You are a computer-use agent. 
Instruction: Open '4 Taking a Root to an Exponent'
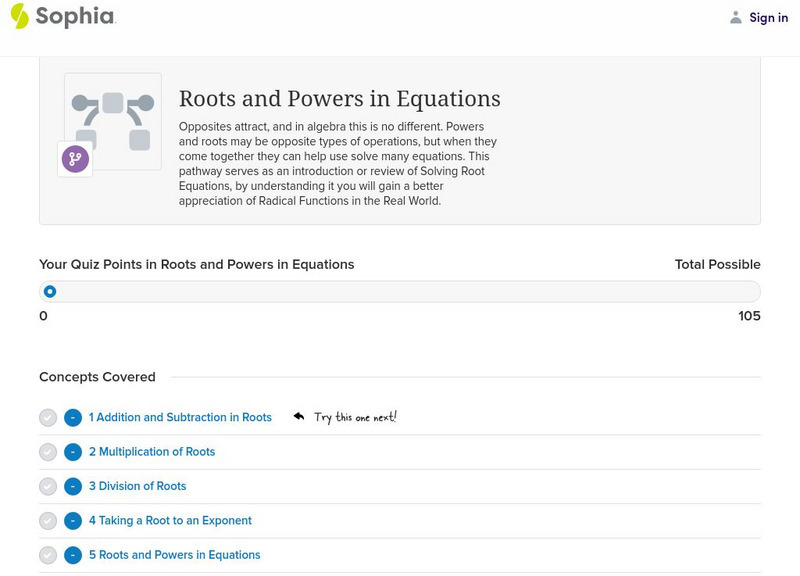point(169,520)
